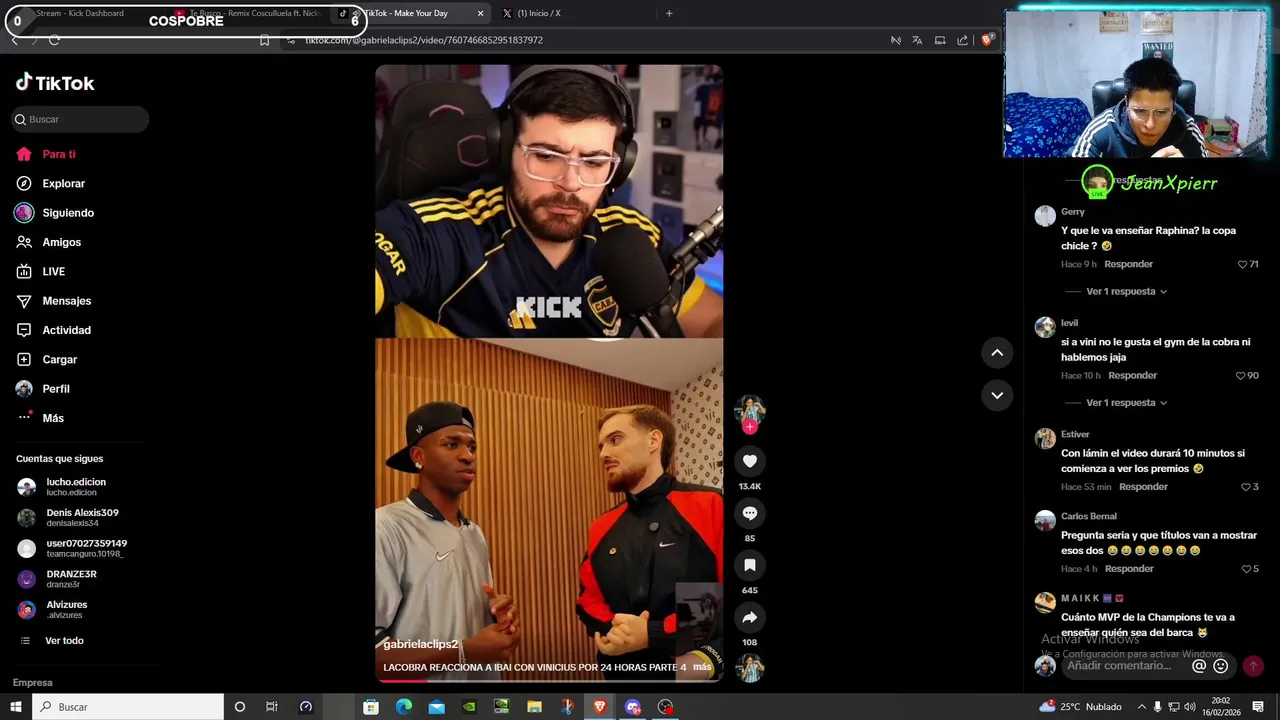Screen dimensions: 1280x720
Task: Follow gabrielaclips2 with plus badge
Action: pyautogui.click(x=750, y=426)
